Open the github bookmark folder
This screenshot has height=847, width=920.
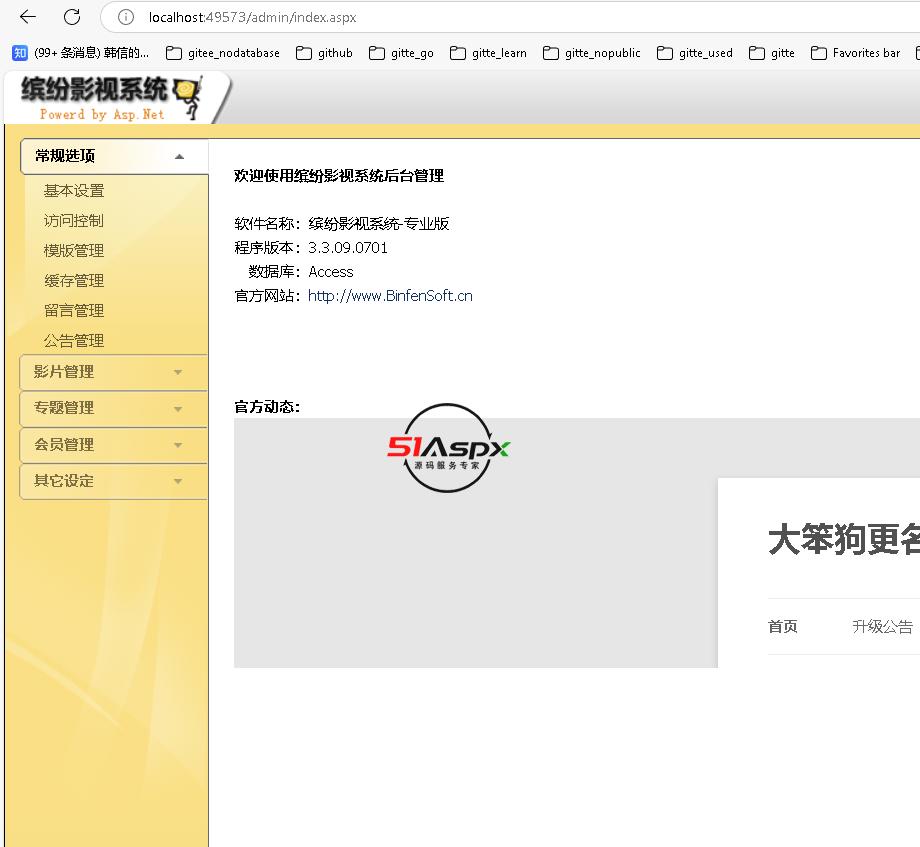click(324, 53)
